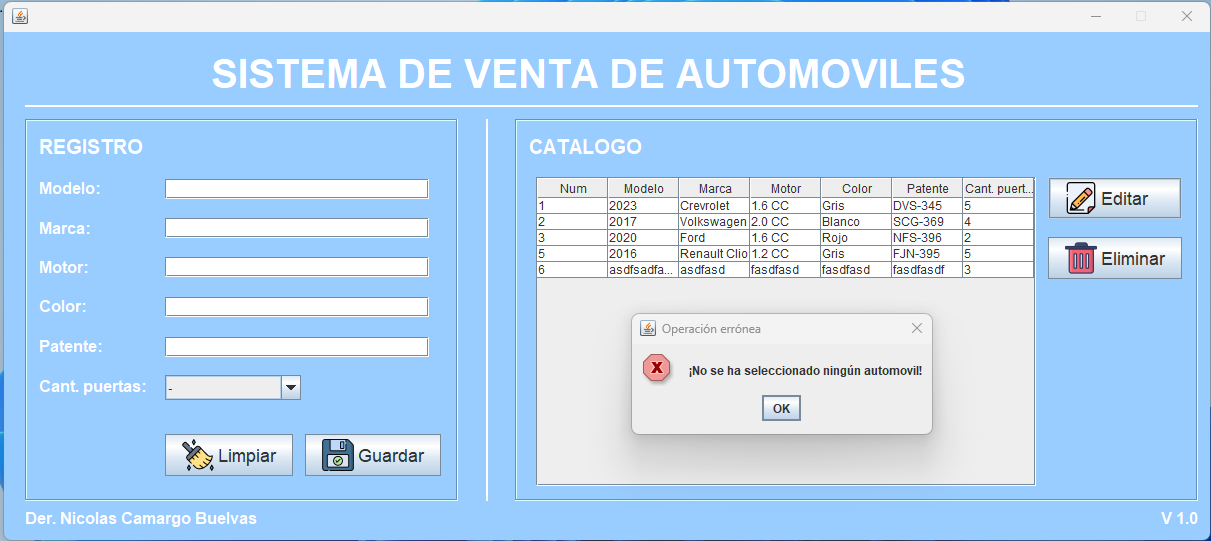Image resolution: width=1211 pixels, height=541 pixels.
Task: Save the record with Guardar
Action: (373, 455)
